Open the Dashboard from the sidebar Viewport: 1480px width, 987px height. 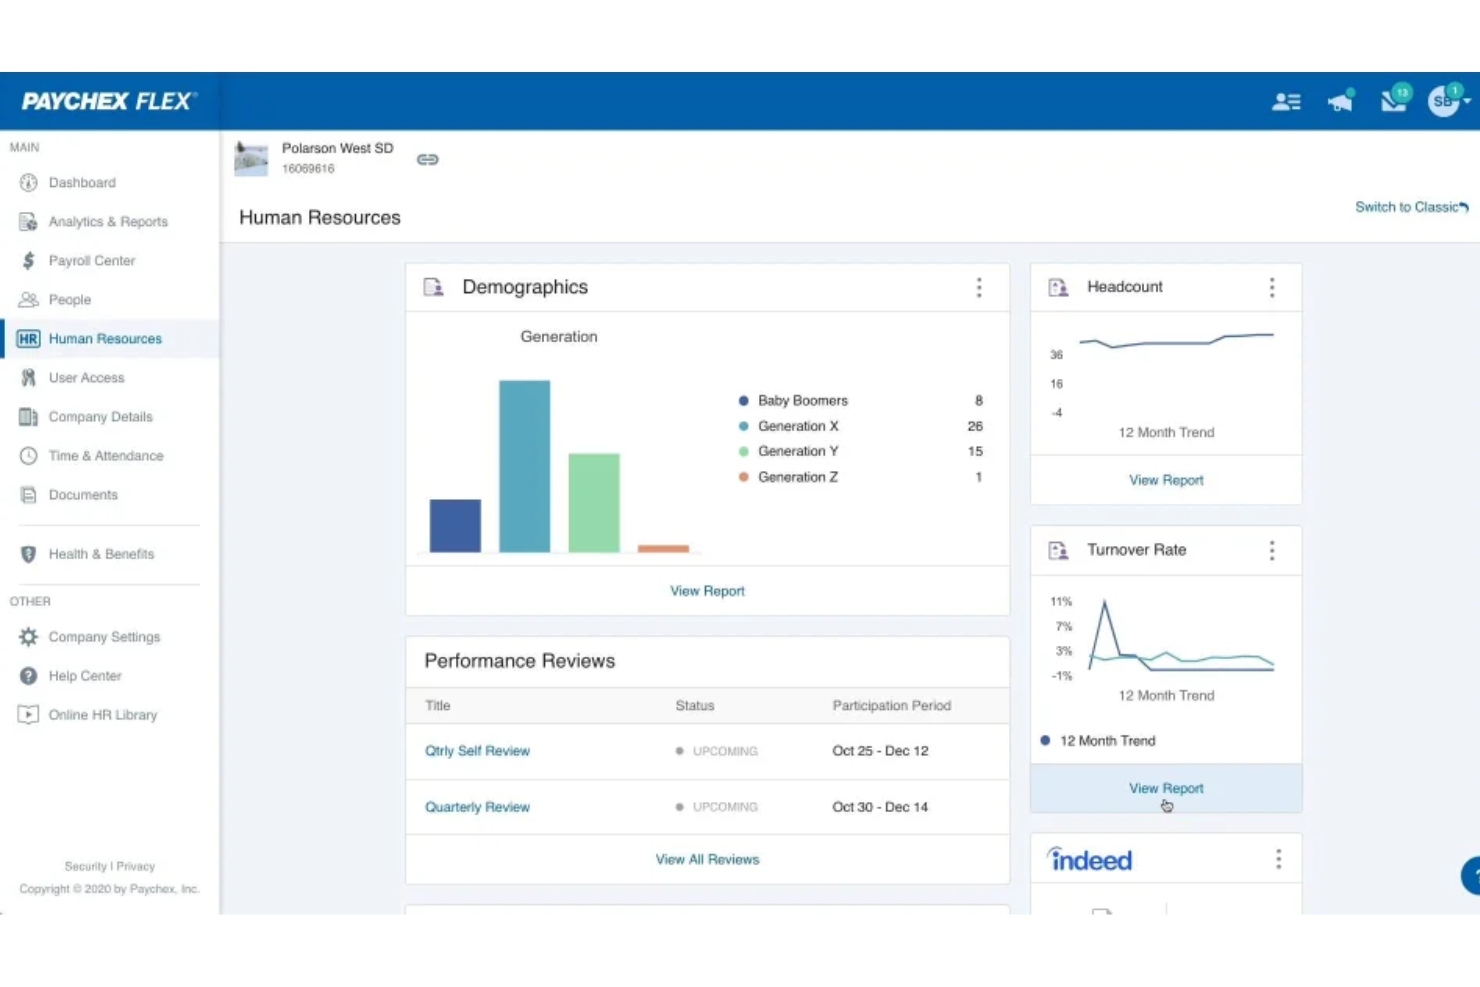[82, 182]
